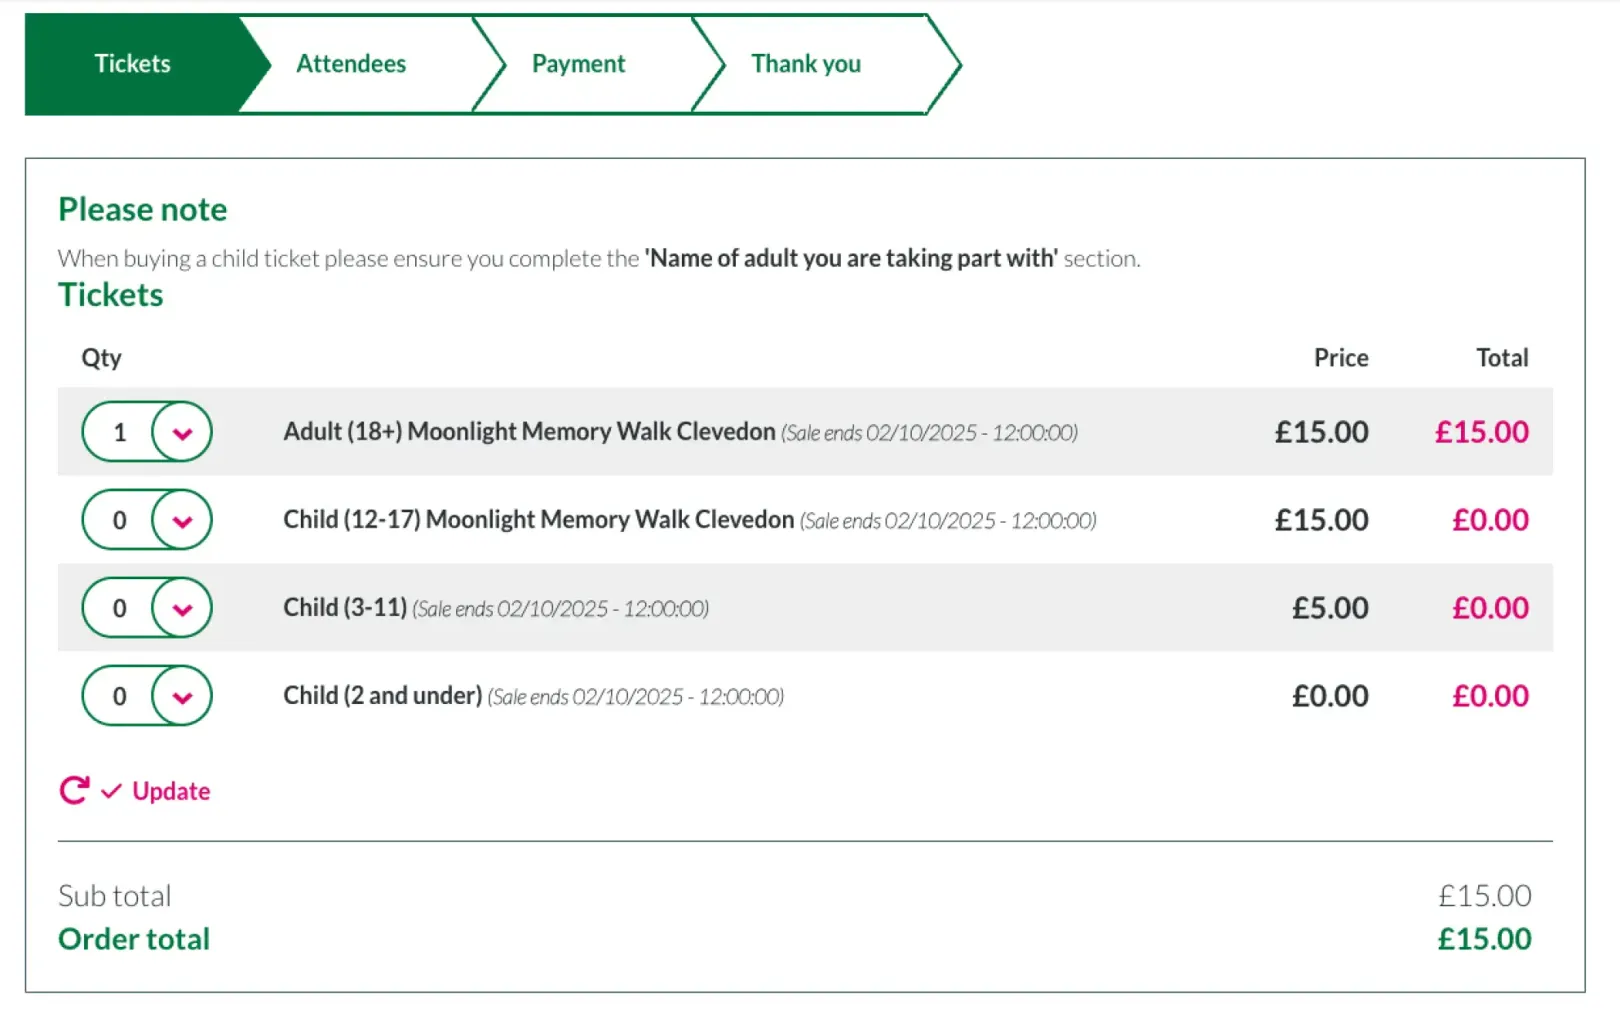1620x1031 pixels.
Task: Return to the Tickets step
Action: point(132,63)
